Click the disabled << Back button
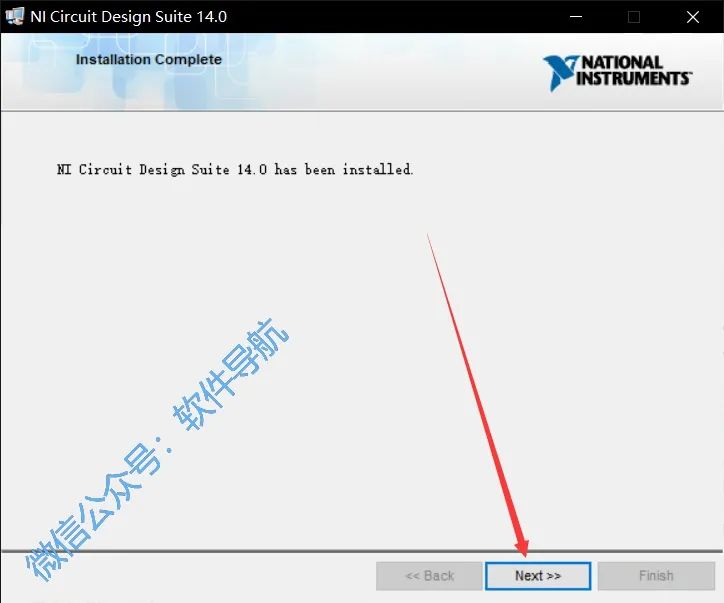Screen dimensions: 724x603 429,576
